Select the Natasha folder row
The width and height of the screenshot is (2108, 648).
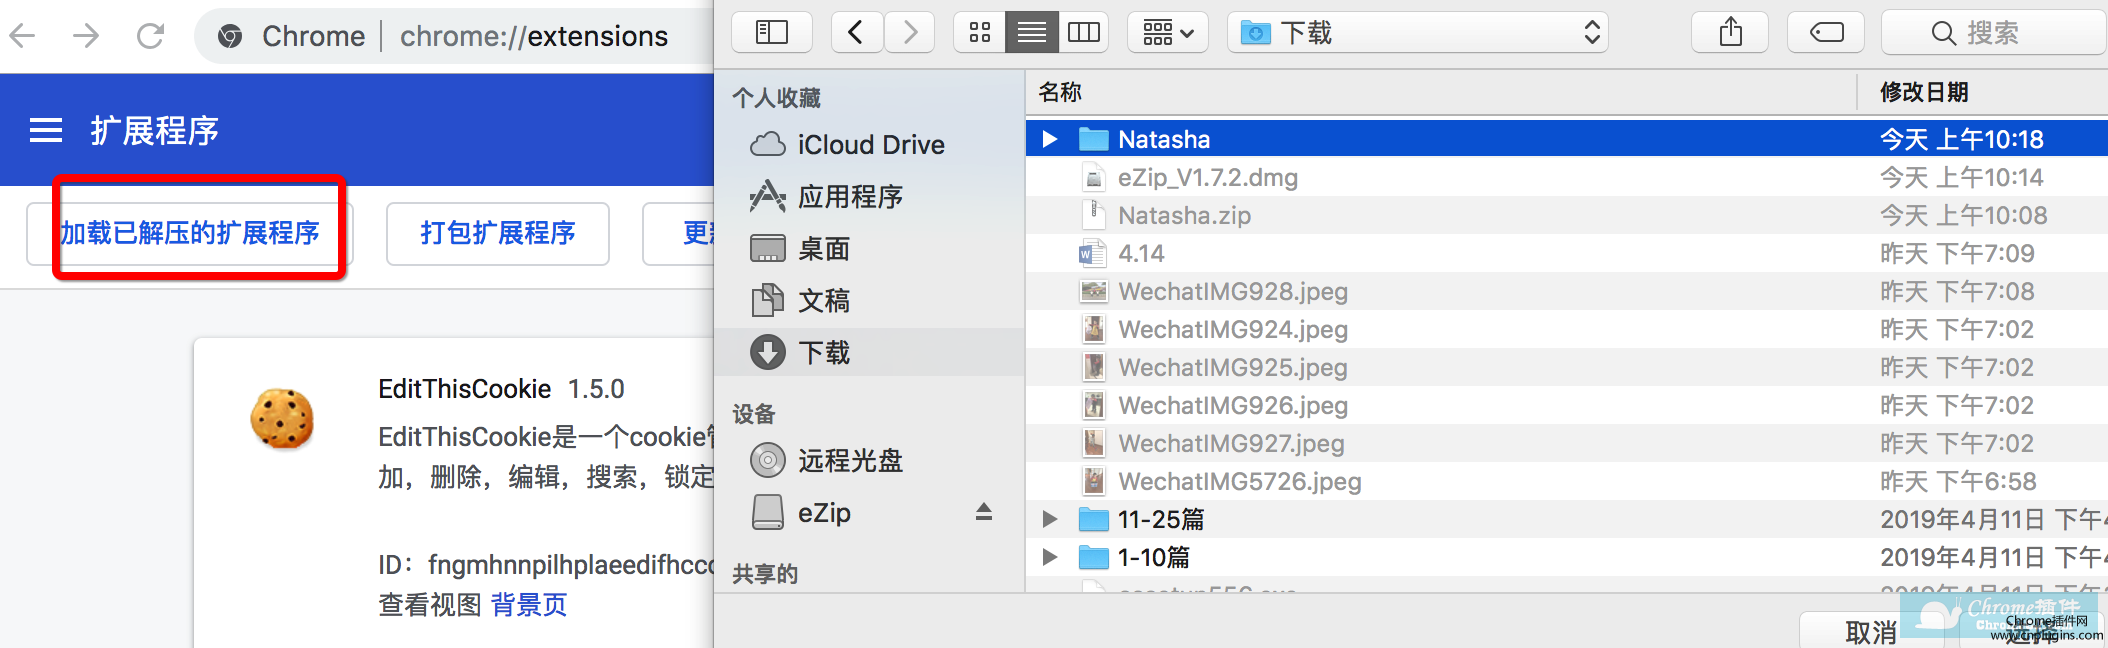point(1567,139)
